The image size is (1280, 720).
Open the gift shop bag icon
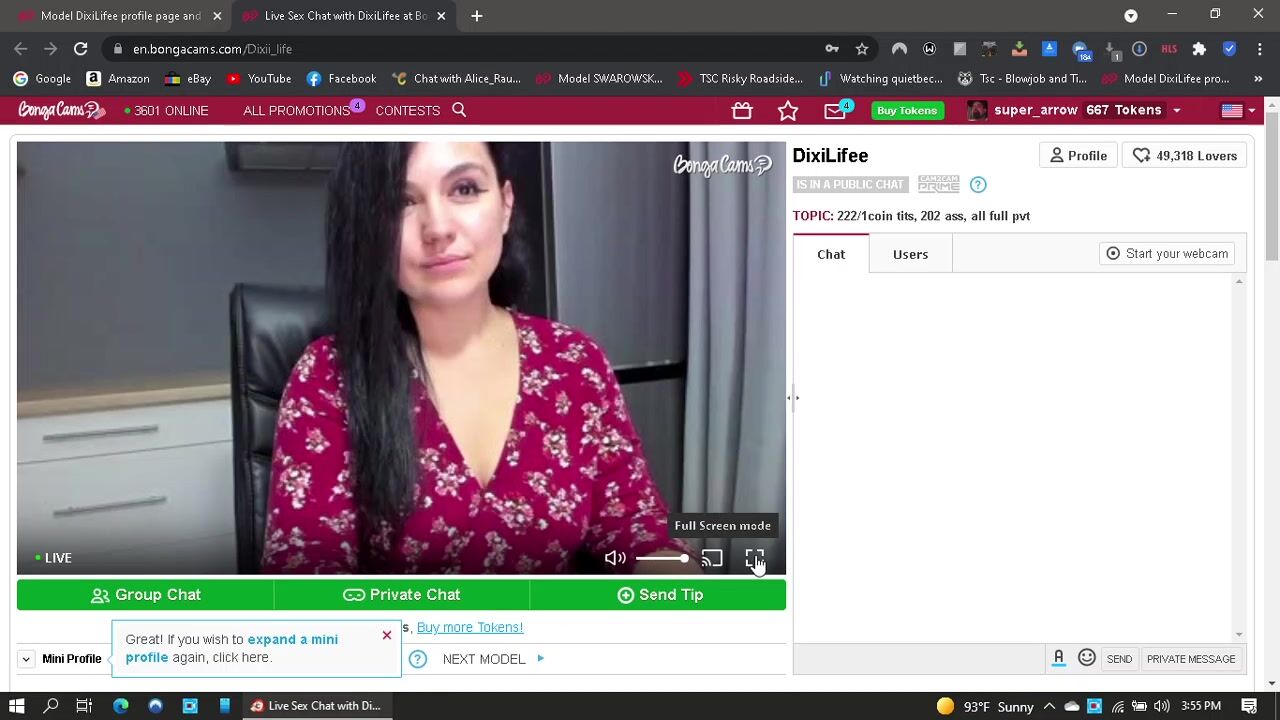pos(742,111)
